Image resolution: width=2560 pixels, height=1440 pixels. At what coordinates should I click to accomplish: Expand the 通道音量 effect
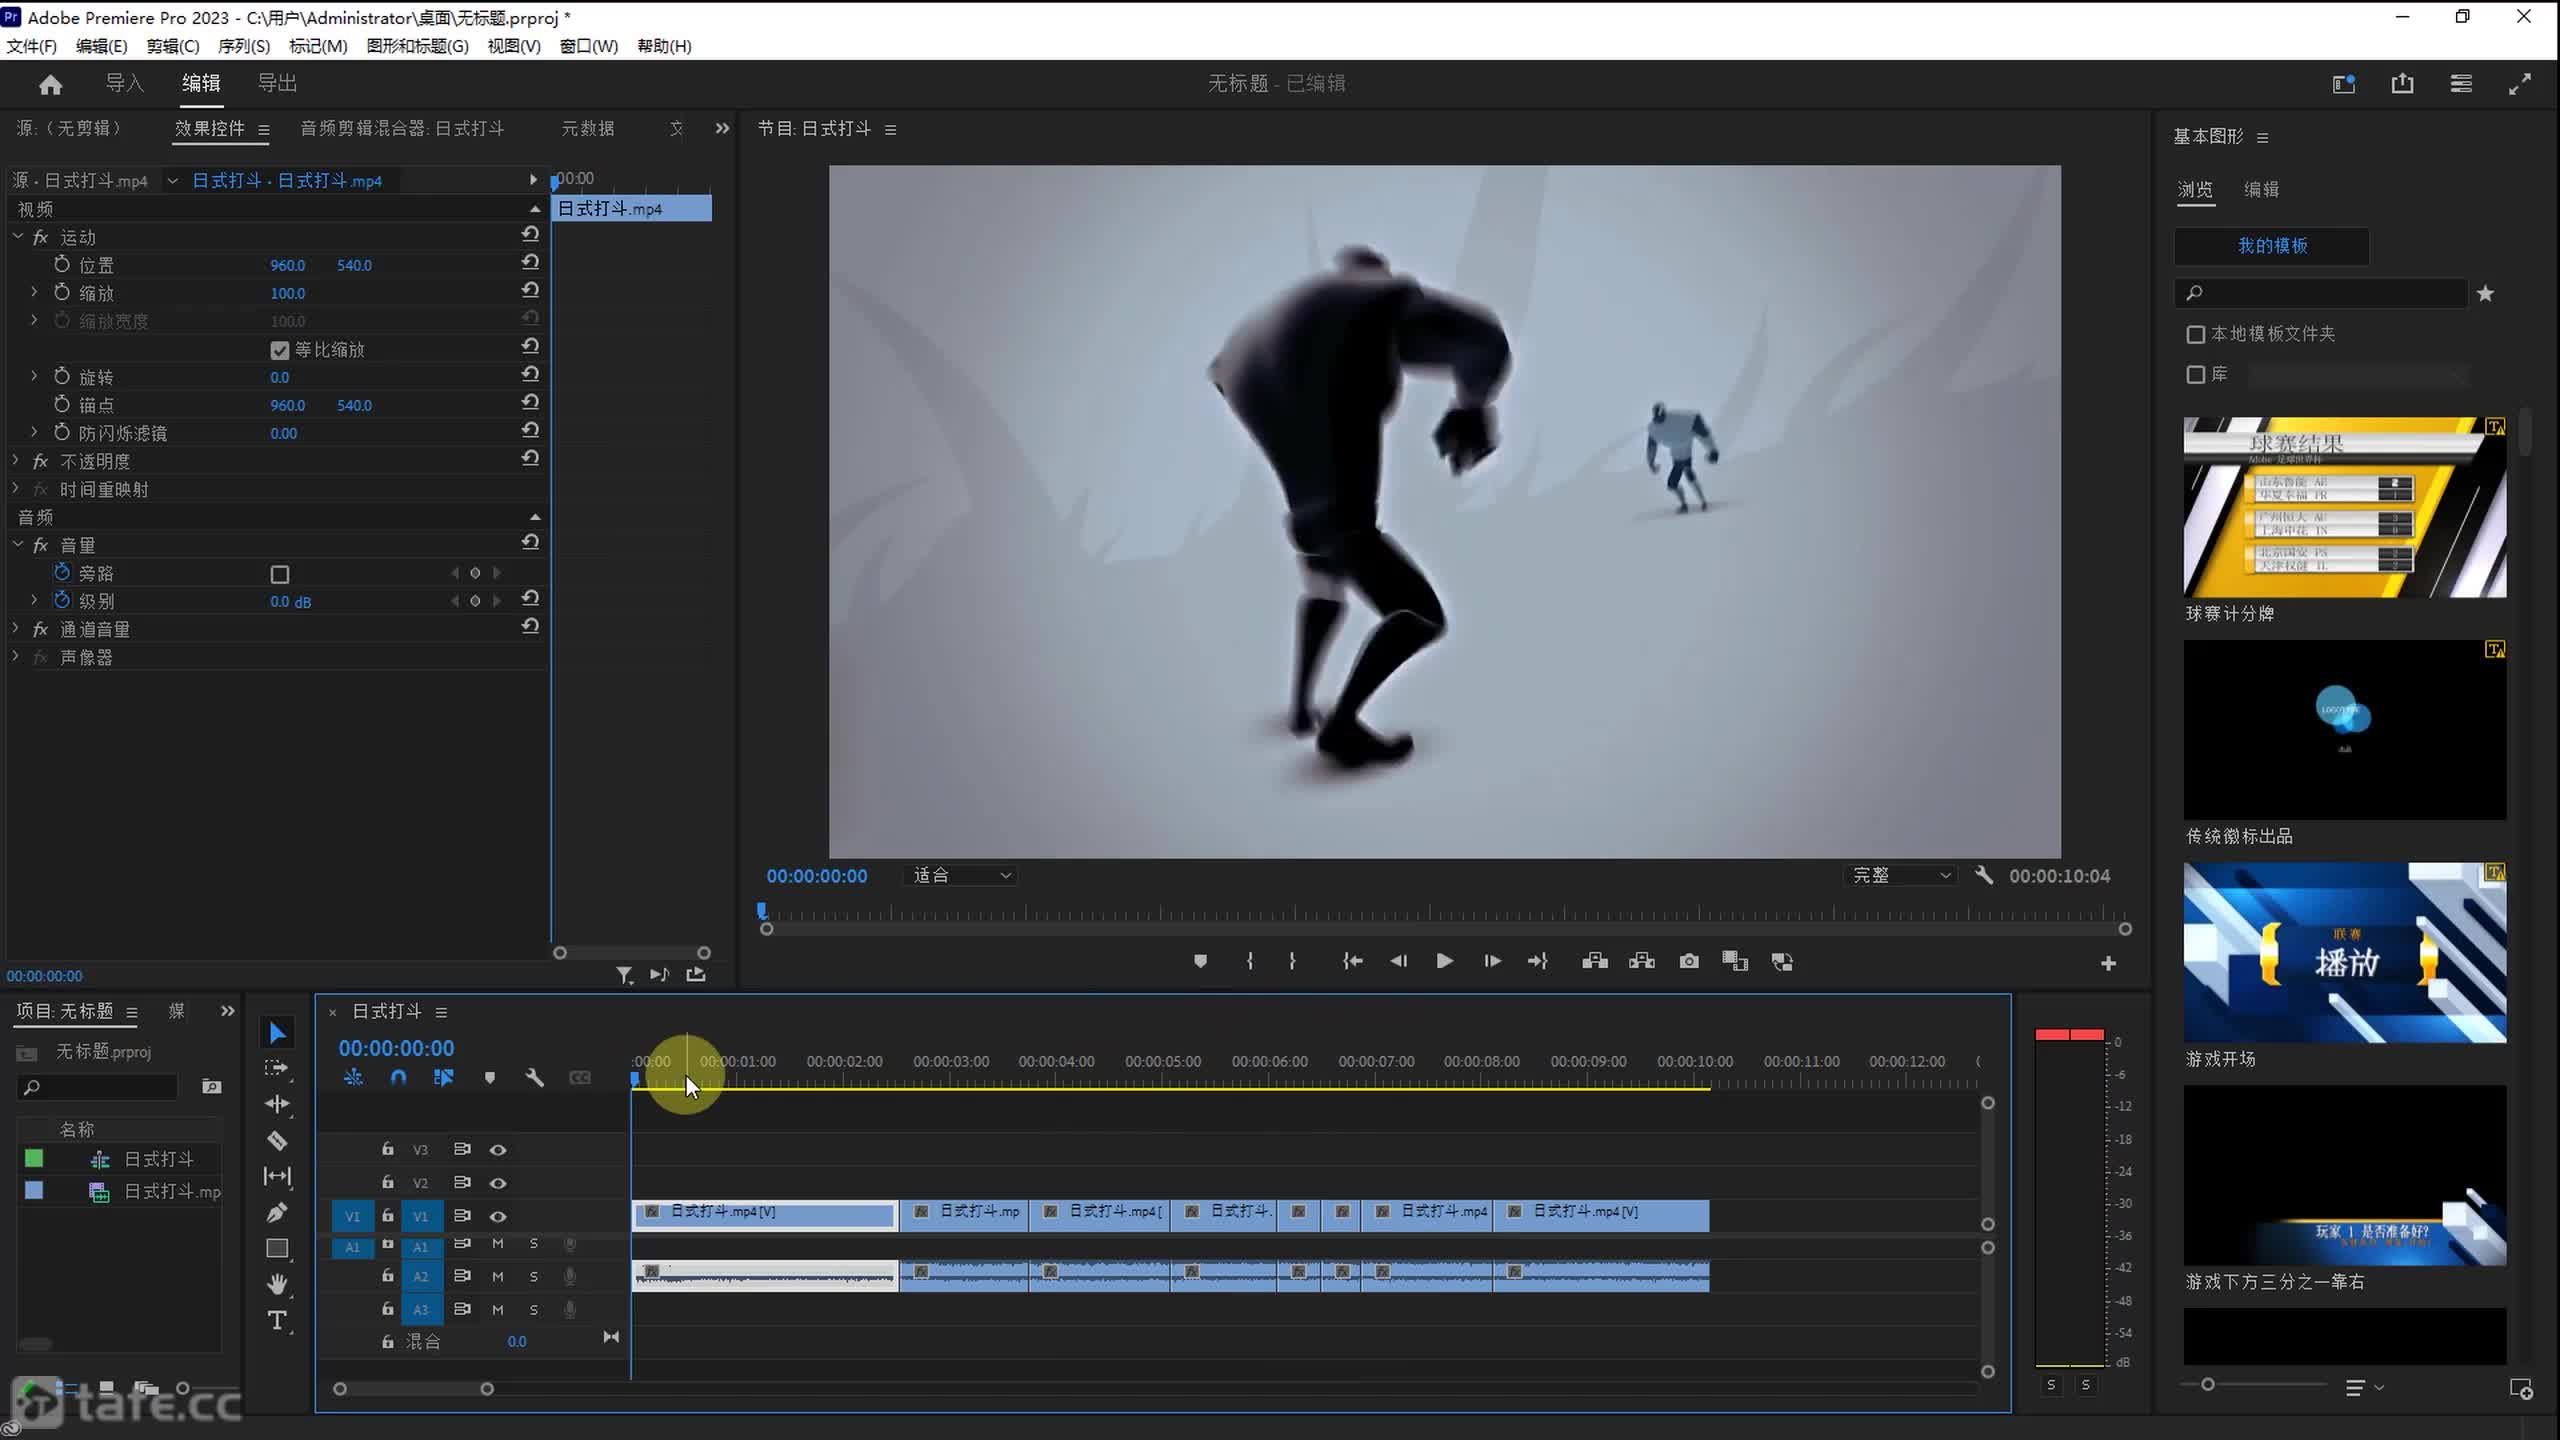(x=16, y=628)
